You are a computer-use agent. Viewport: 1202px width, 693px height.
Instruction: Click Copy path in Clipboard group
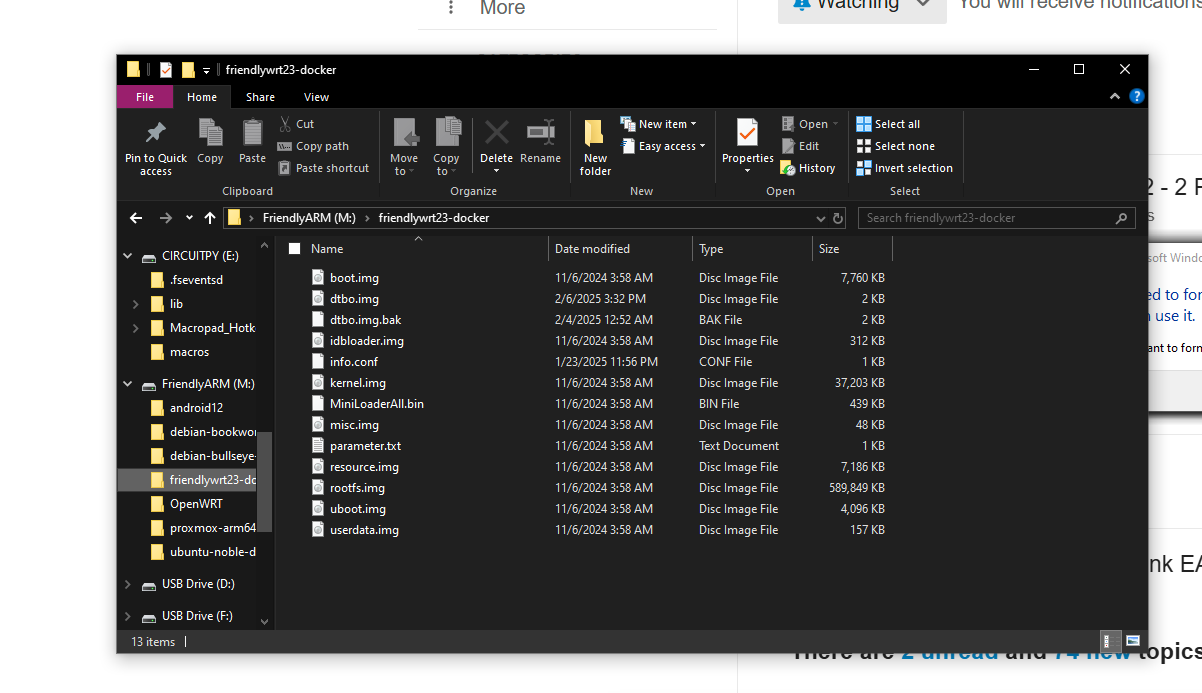pyautogui.click(x=313, y=146)
